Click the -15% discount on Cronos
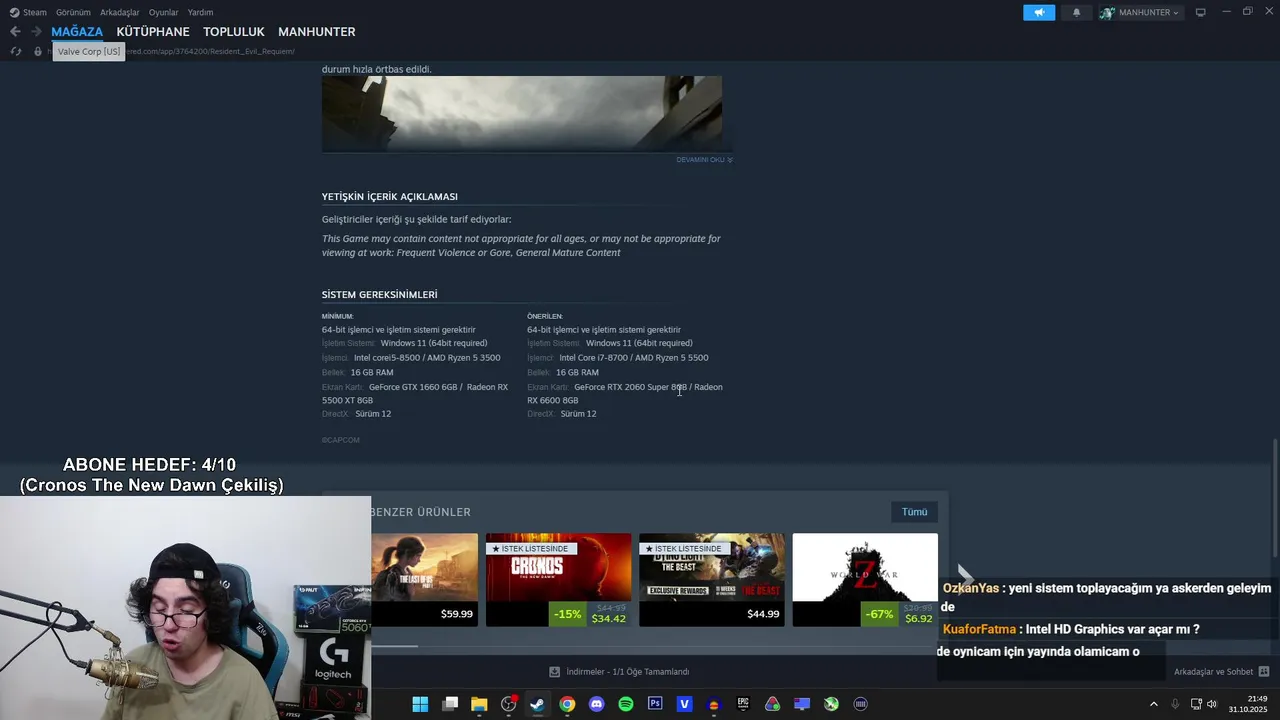1280x720 pixels. pyautogui.click(x=568, y=614)
